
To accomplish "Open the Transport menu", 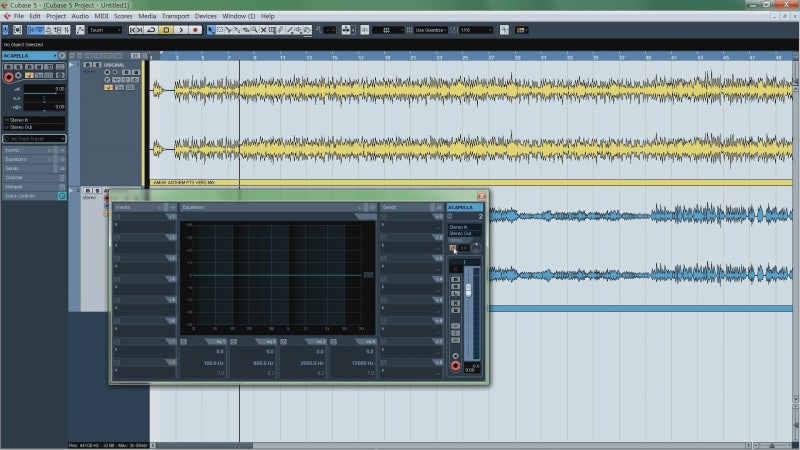I will point(175,16).
